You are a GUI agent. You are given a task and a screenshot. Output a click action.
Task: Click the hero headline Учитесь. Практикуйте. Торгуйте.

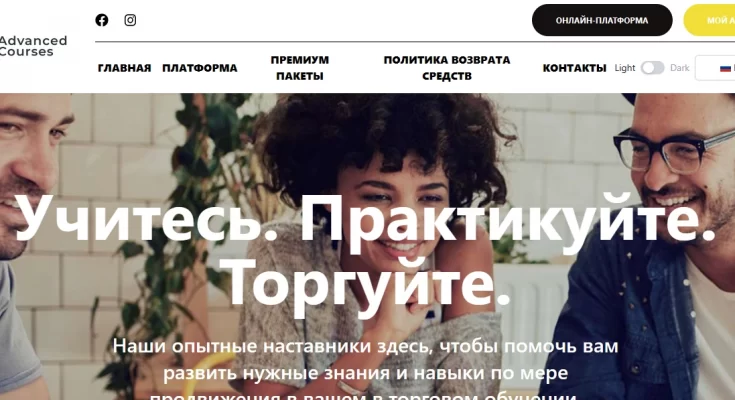click(365, 251)
